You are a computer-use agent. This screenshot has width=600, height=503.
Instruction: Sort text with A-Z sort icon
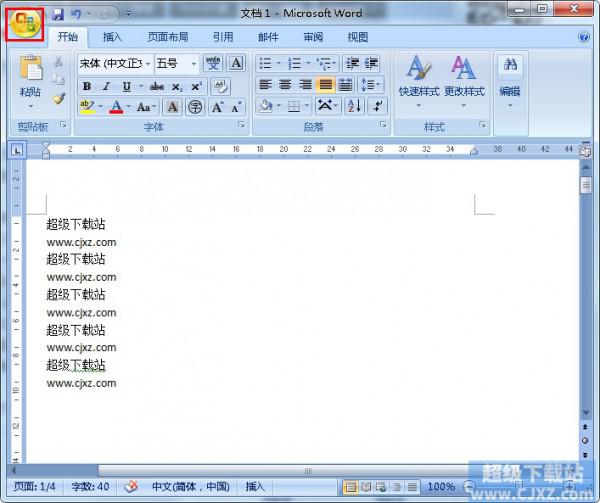pyautogui.click(x=354, y=106)
